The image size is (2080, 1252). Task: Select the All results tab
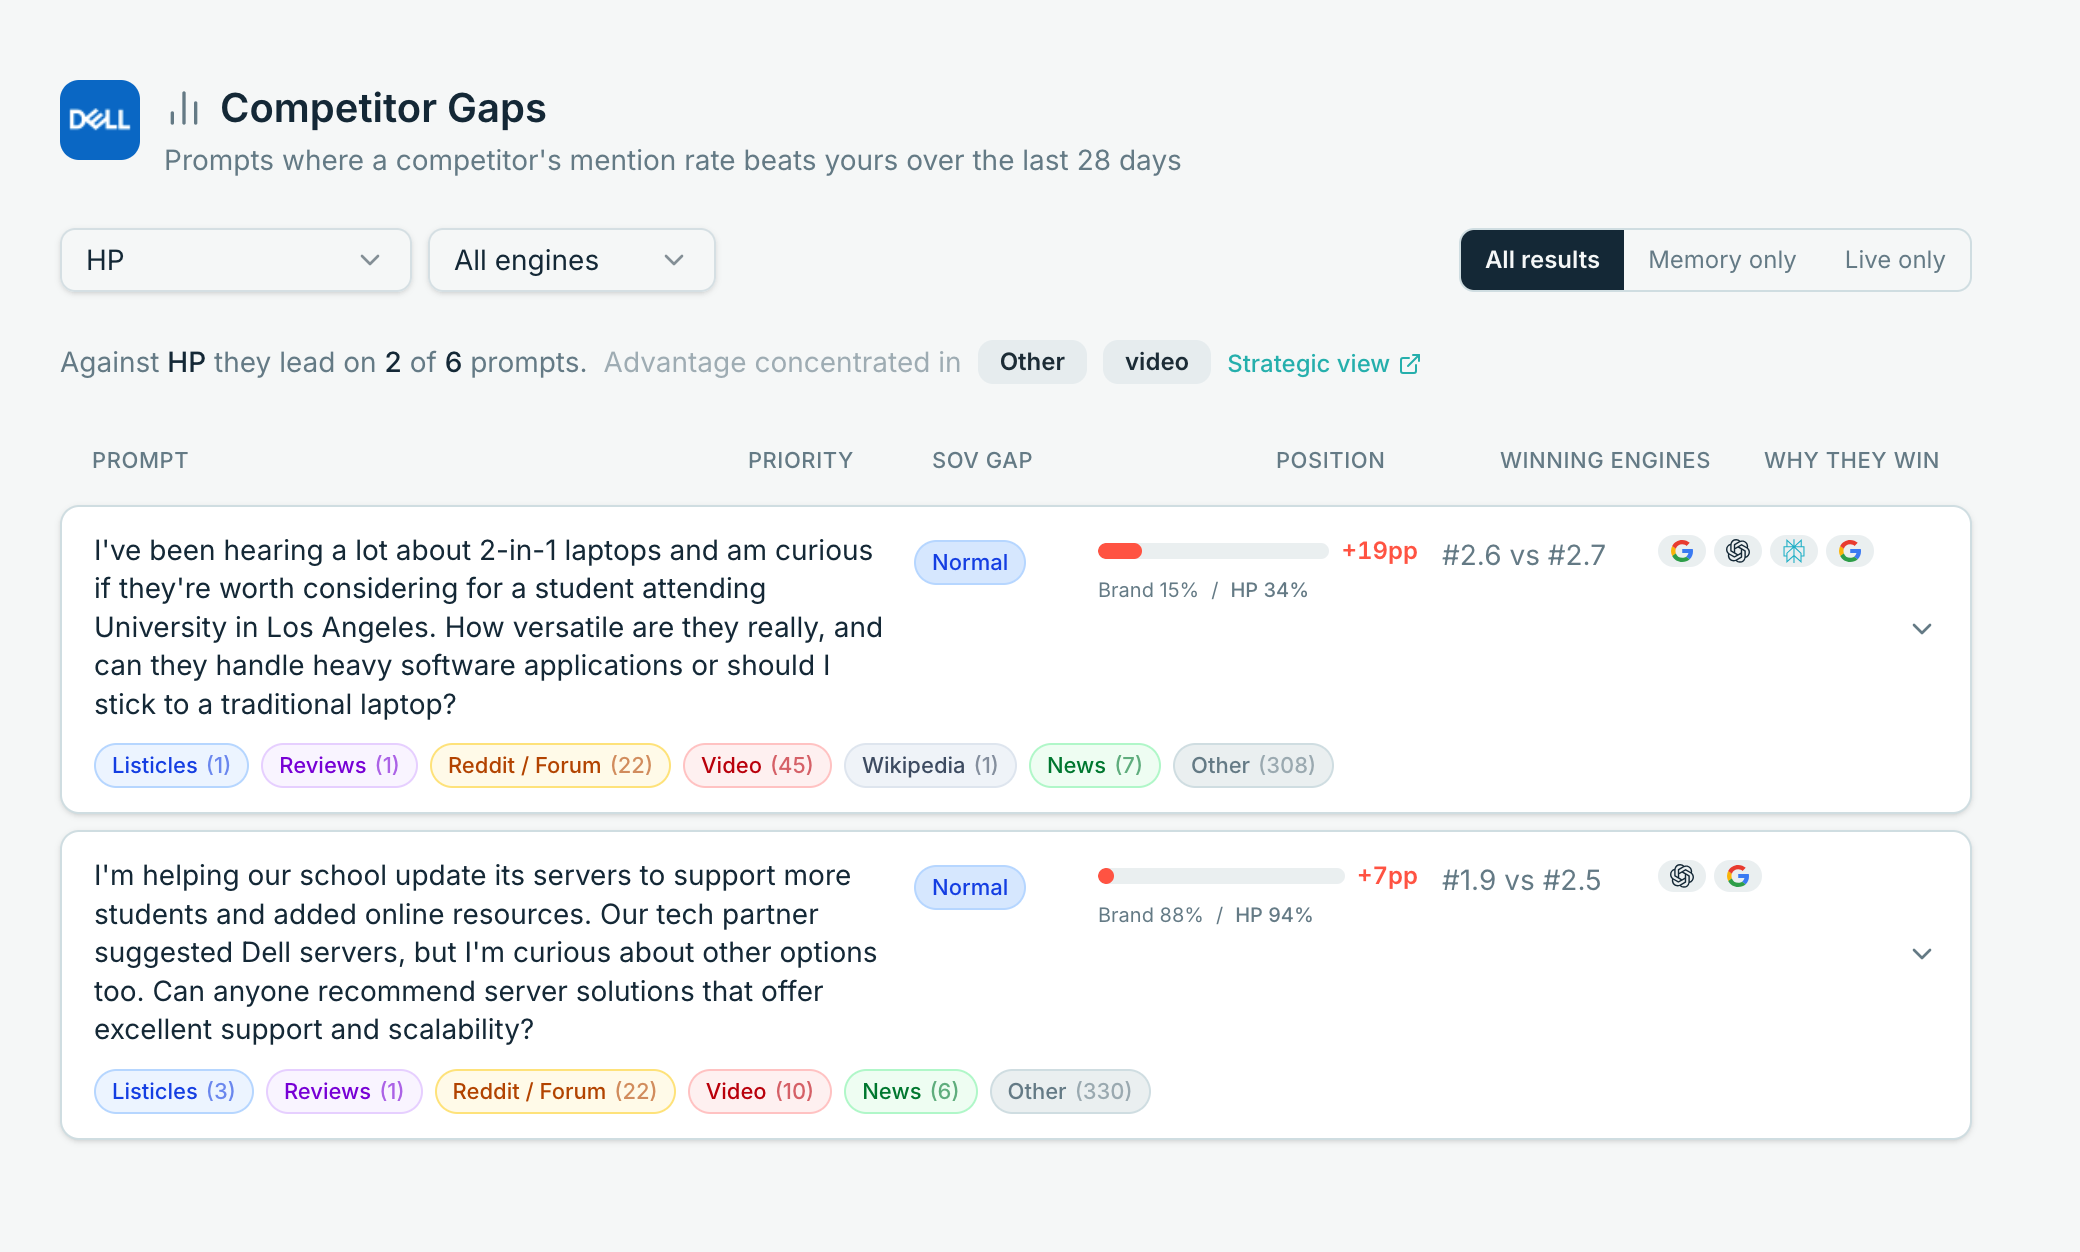click(1542, 260)
